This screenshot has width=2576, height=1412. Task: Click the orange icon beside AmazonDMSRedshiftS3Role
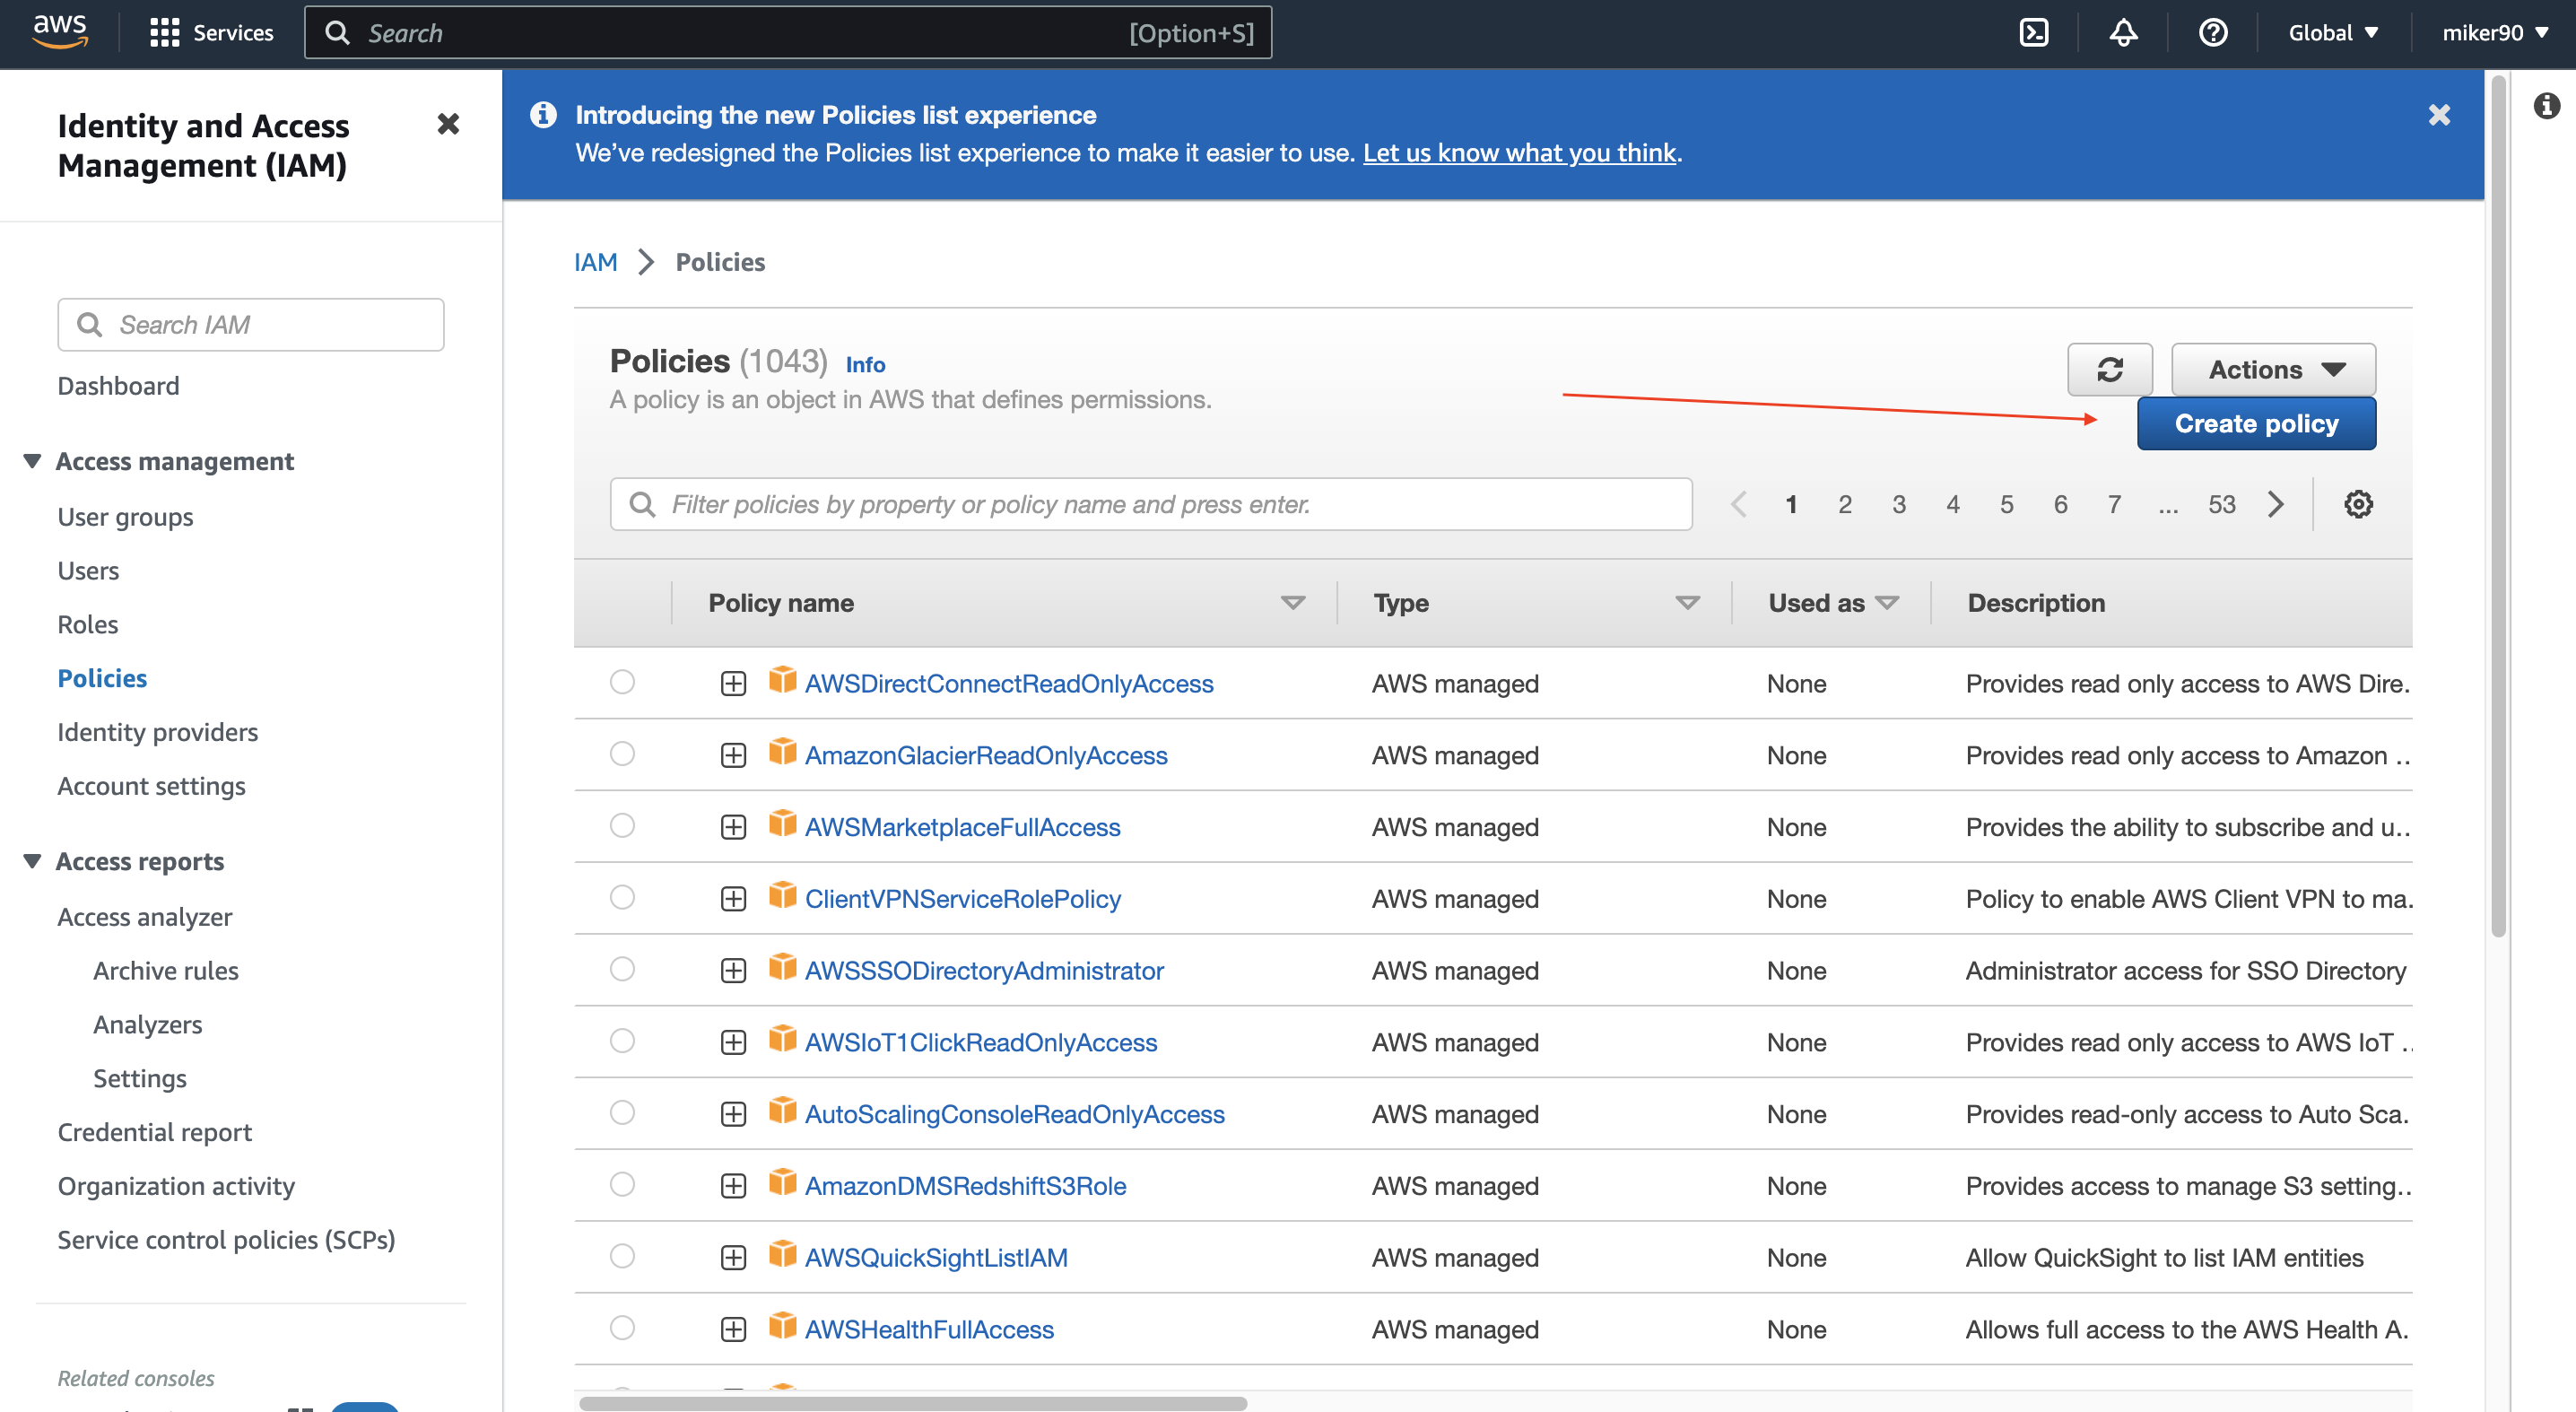click(782, 1183)
